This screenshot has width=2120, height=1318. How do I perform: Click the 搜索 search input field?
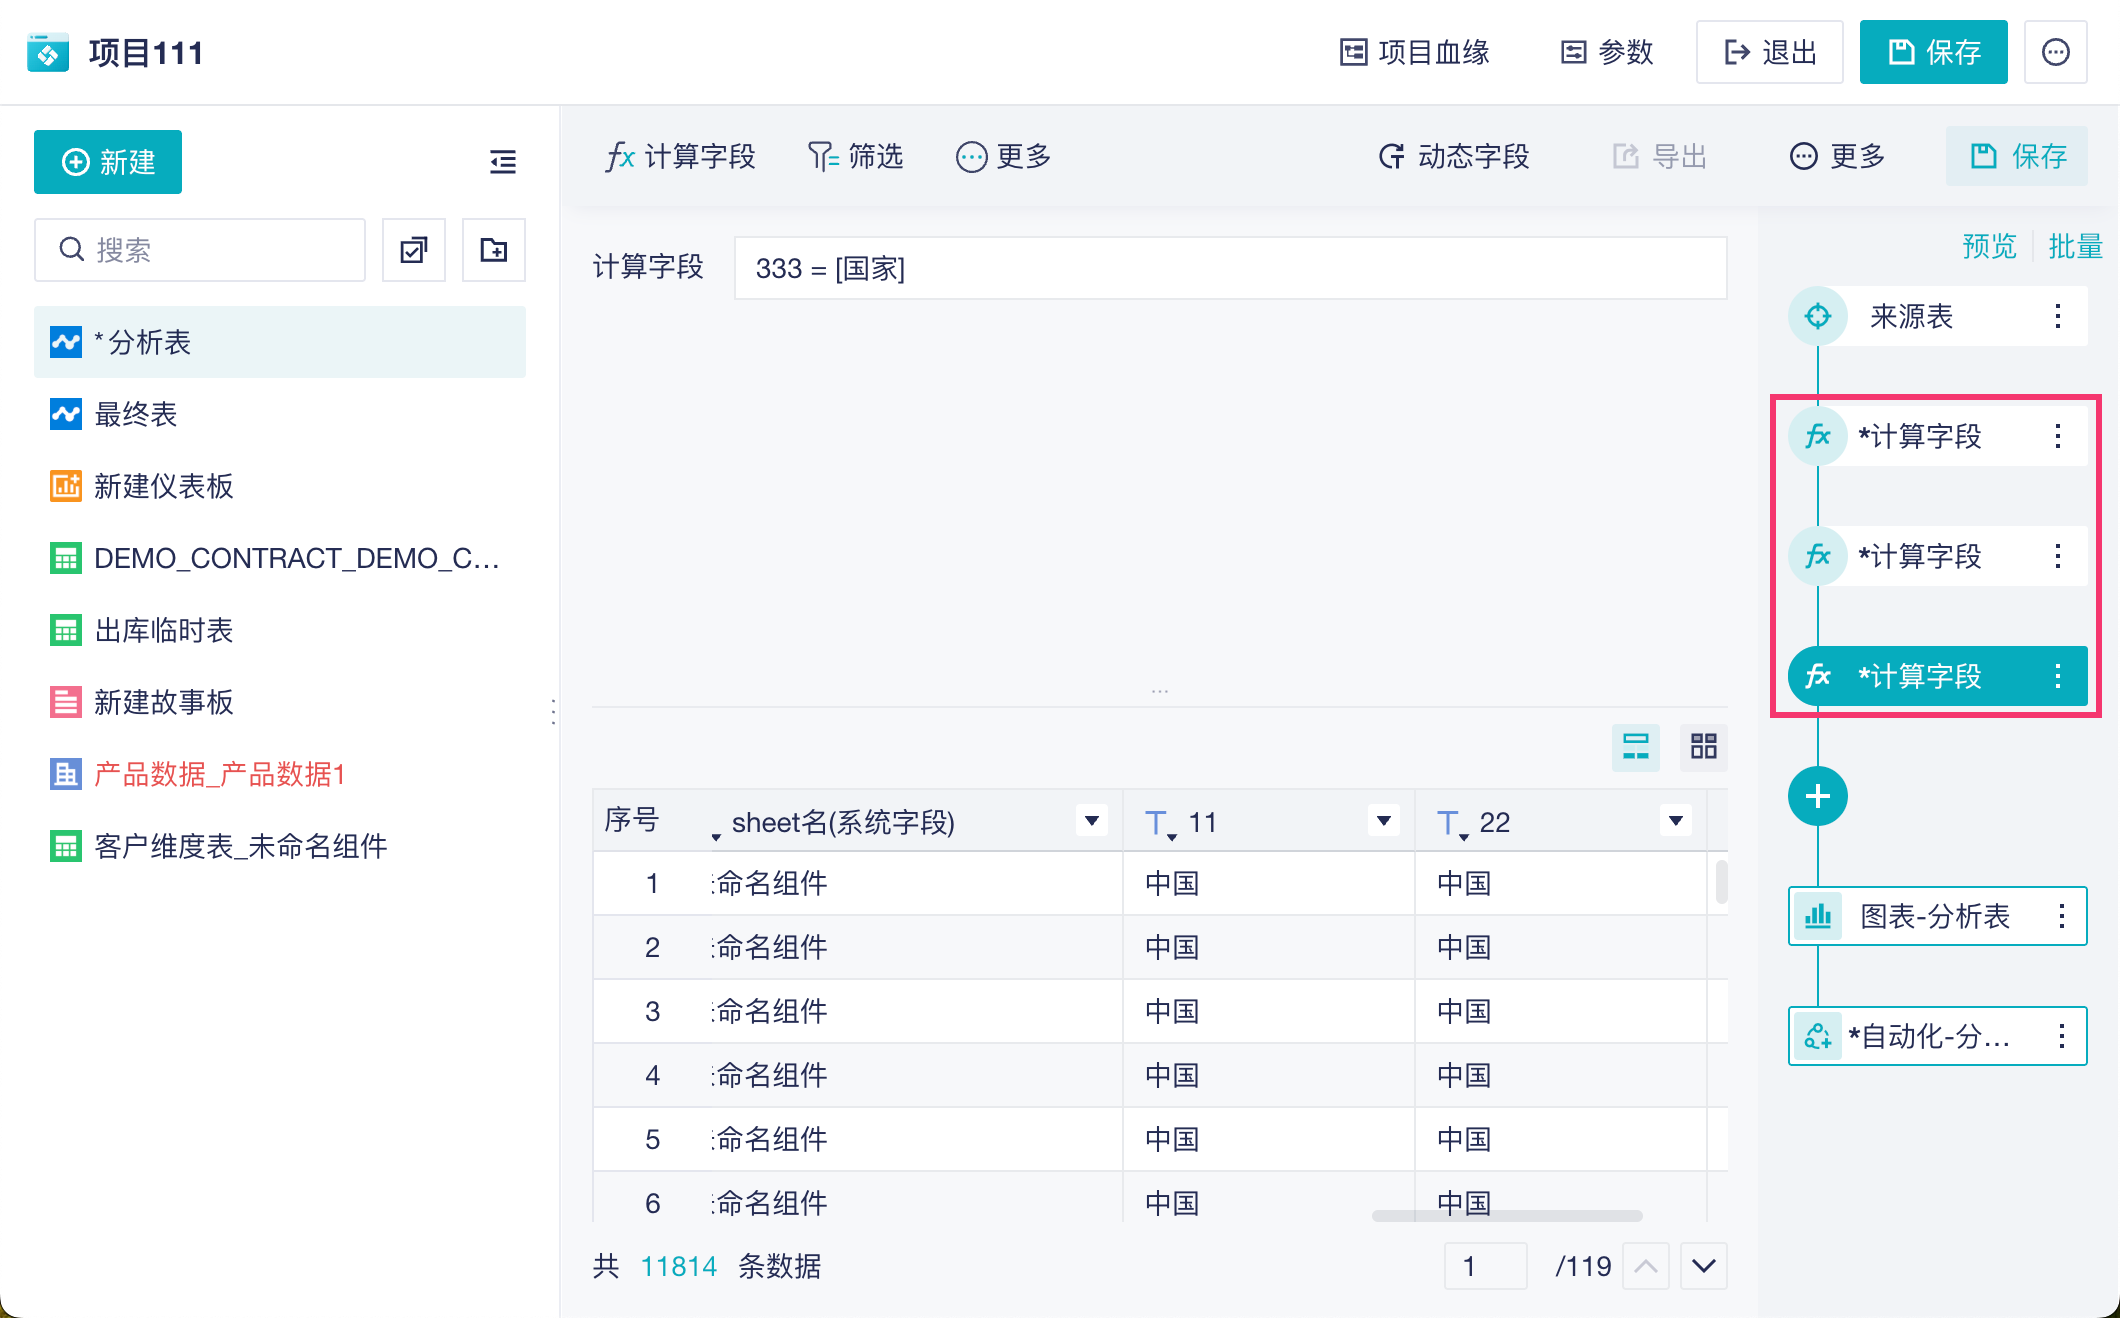pos(200,249)
